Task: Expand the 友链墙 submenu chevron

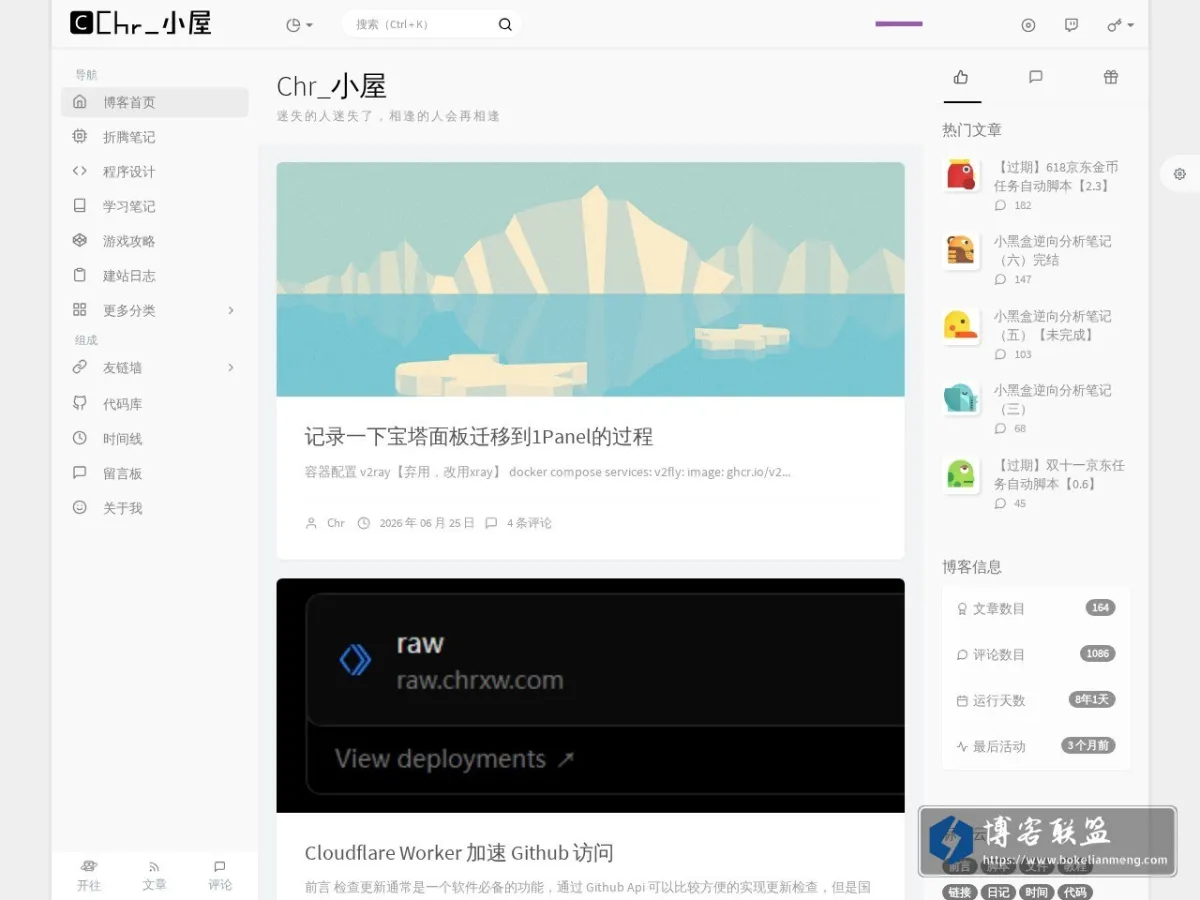Action: (231, 368)
